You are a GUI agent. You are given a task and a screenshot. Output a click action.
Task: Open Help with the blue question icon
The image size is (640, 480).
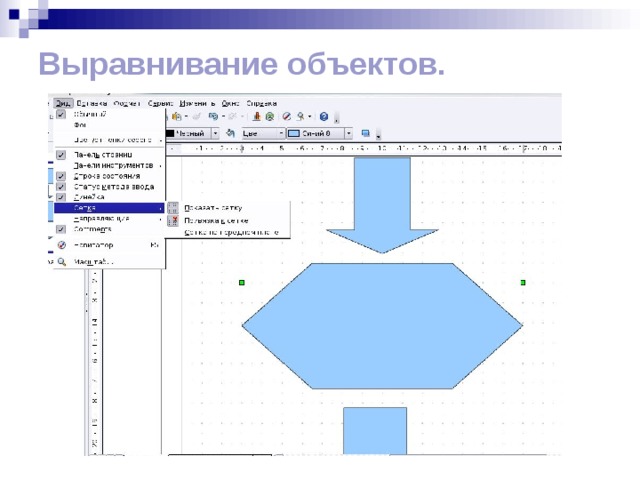click(x=324, y=117)
